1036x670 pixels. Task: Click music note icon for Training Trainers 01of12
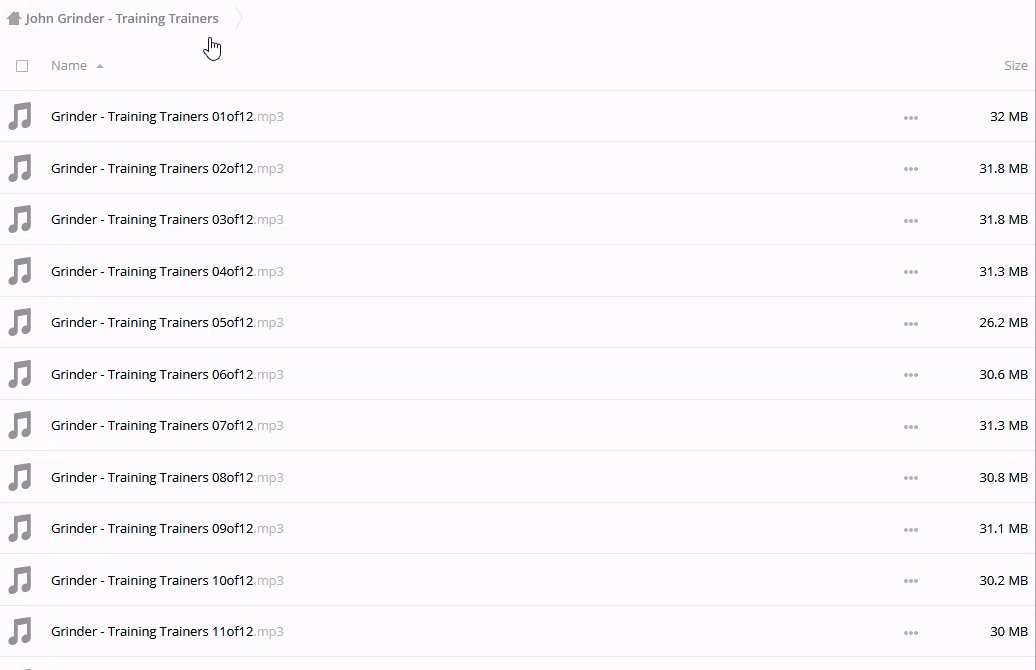click(20, 116)
